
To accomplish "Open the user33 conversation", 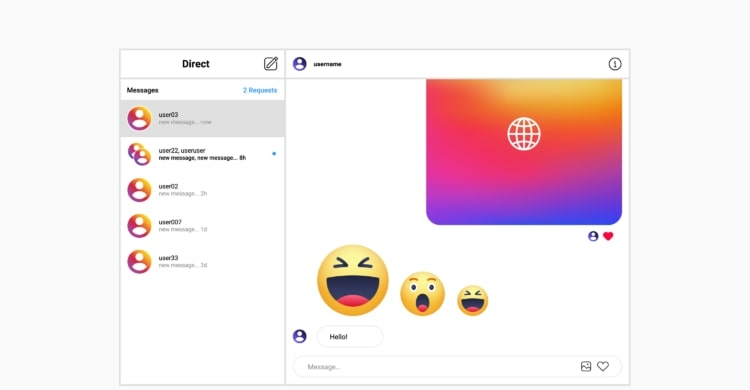I will click(x=202, y=261).
